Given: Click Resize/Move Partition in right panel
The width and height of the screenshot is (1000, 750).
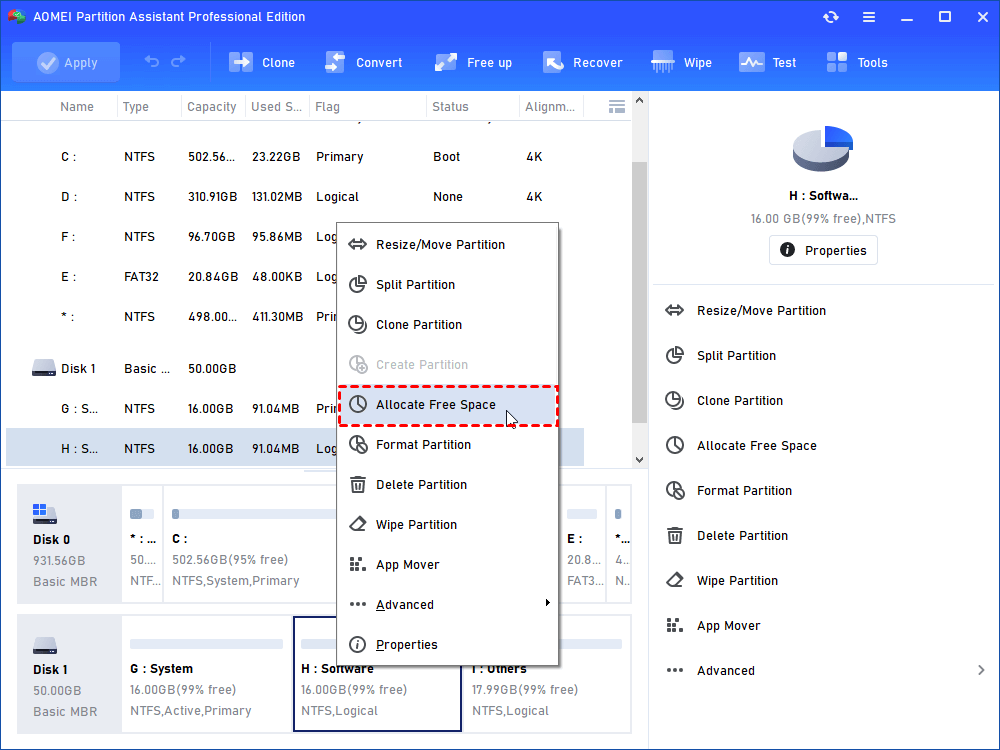Looking at the screenshot, I should [x=761, y=311].
